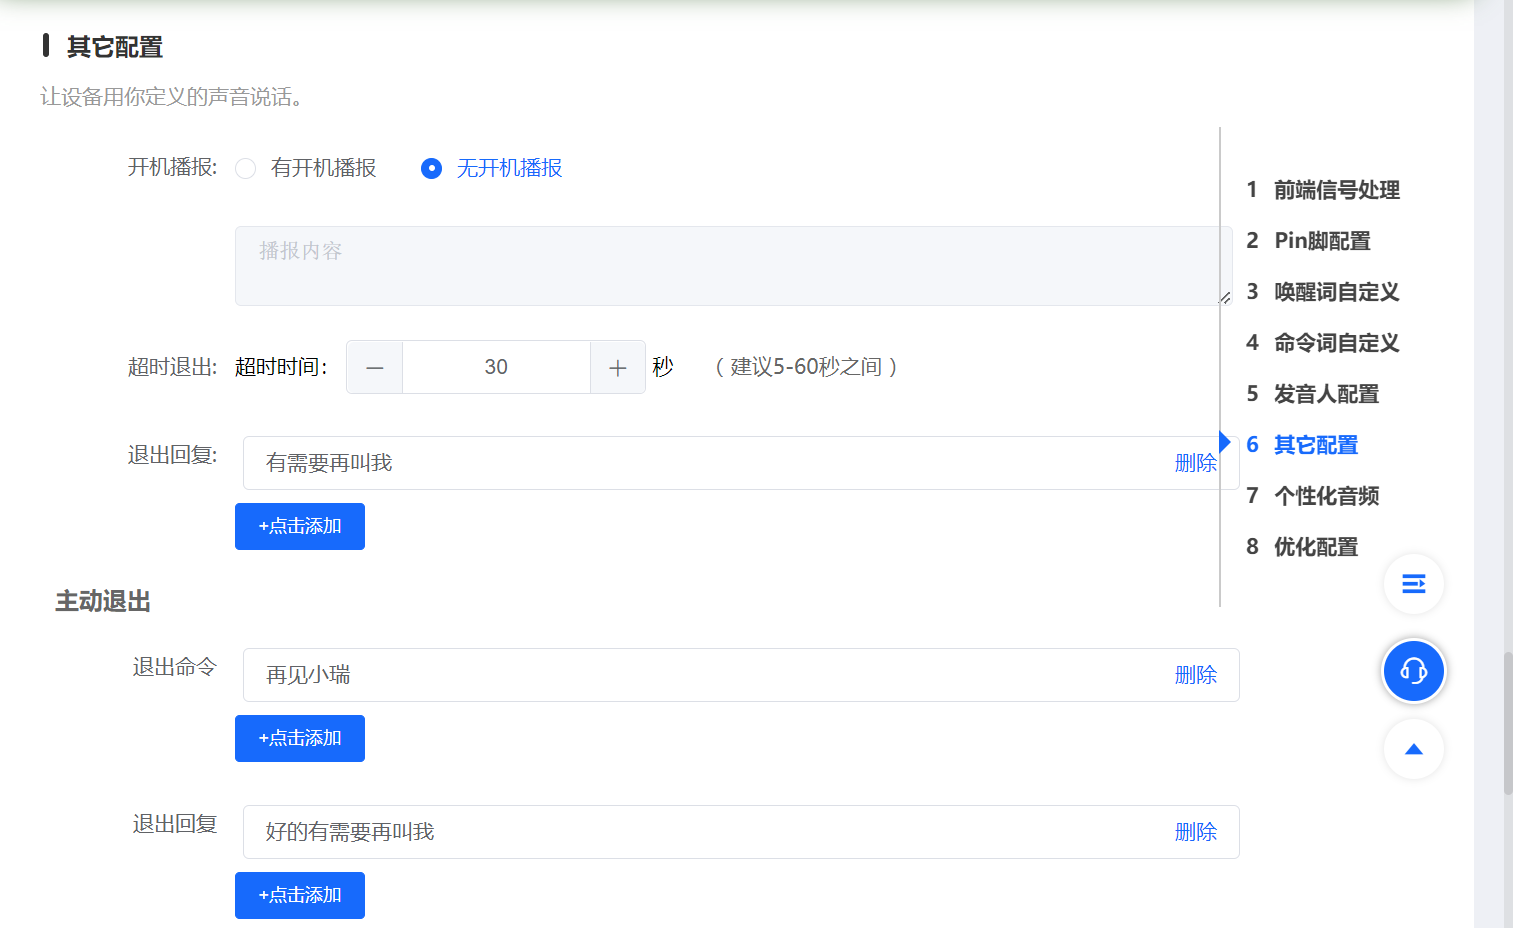The height and width of the screenshot is (928, 1513).
Task: Open customer service headset icon
Action: (1413, 670)
